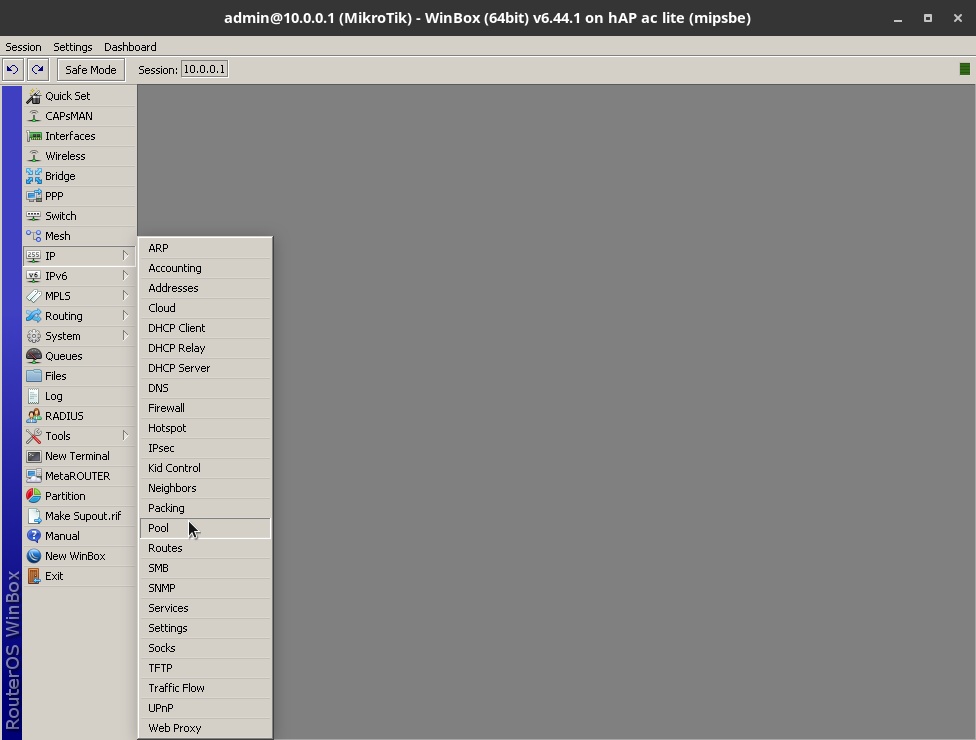Expand the System submenu arrow
The height and width of the screenshot is (740, 976).
pos(126,335)
